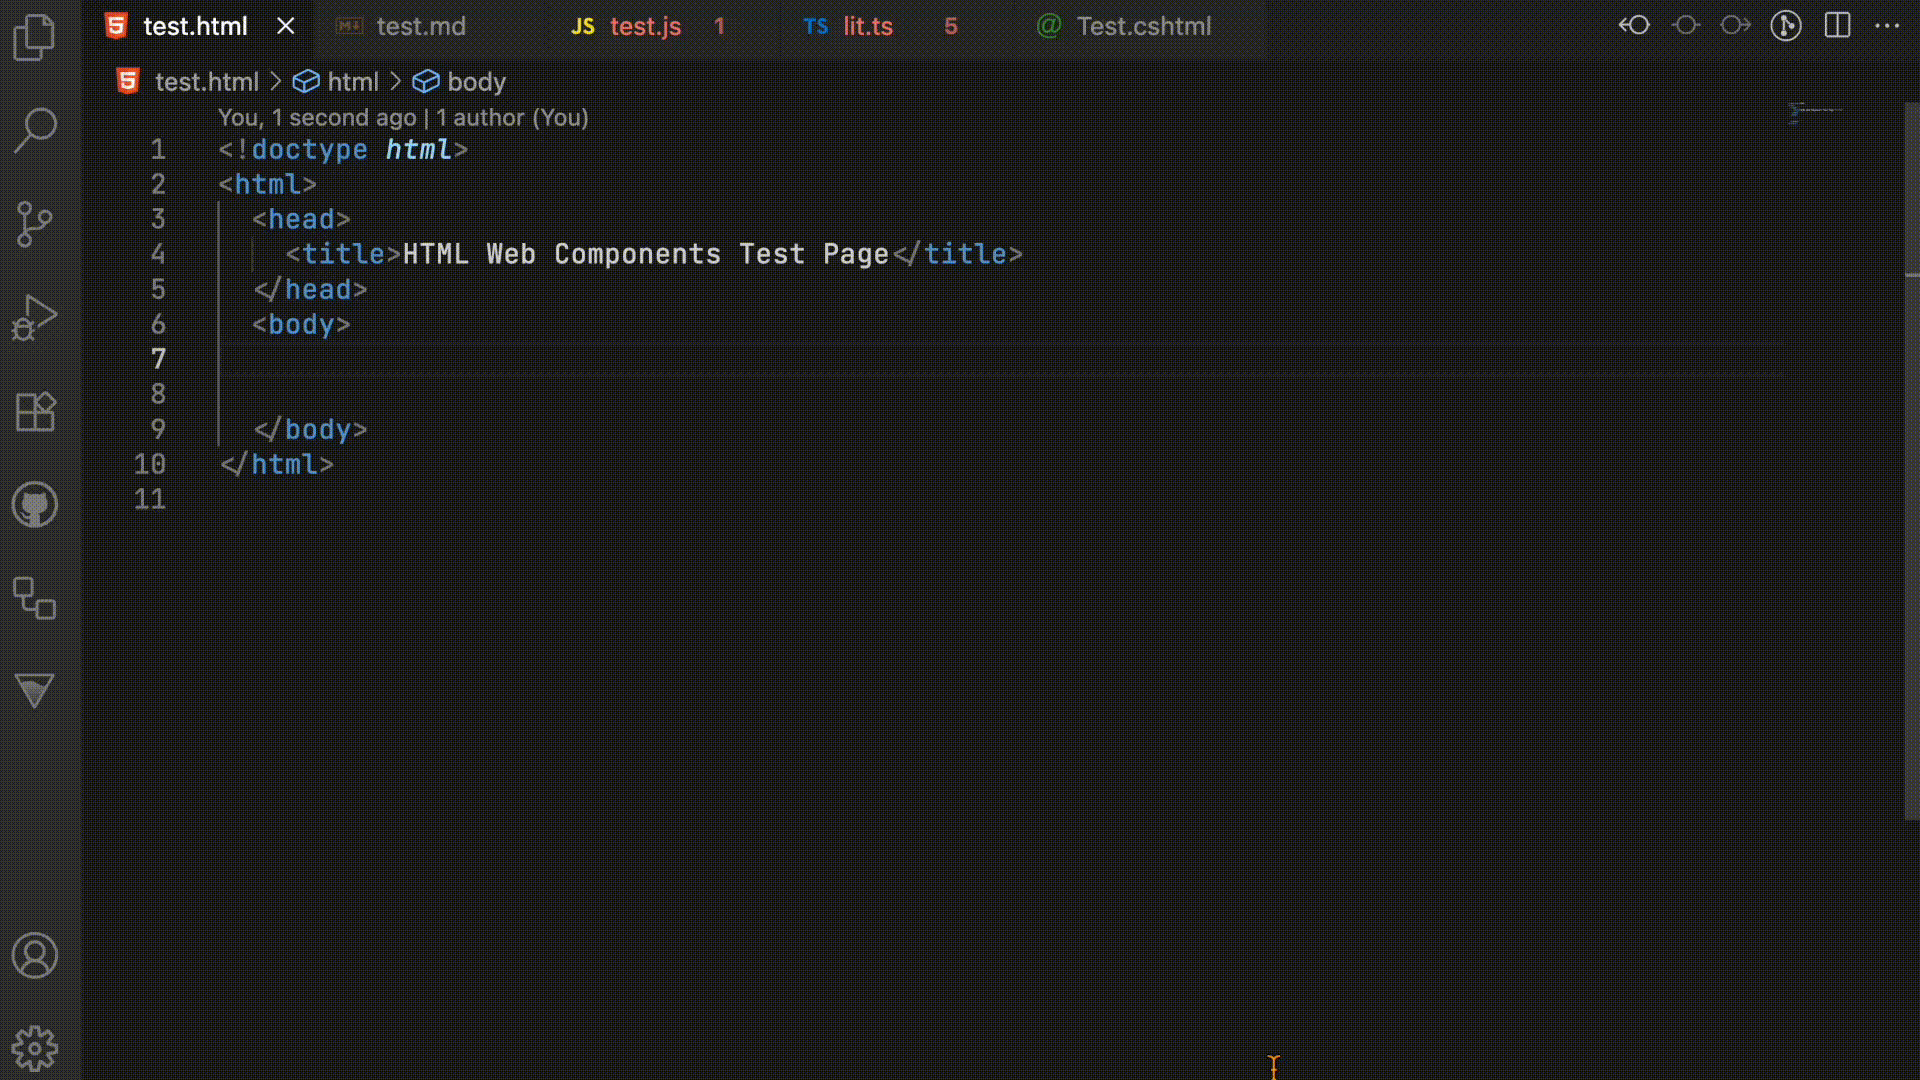Viewport: 1920px width, 1080px height.
Task: Click the closing head tag
Action: [310, 290]
